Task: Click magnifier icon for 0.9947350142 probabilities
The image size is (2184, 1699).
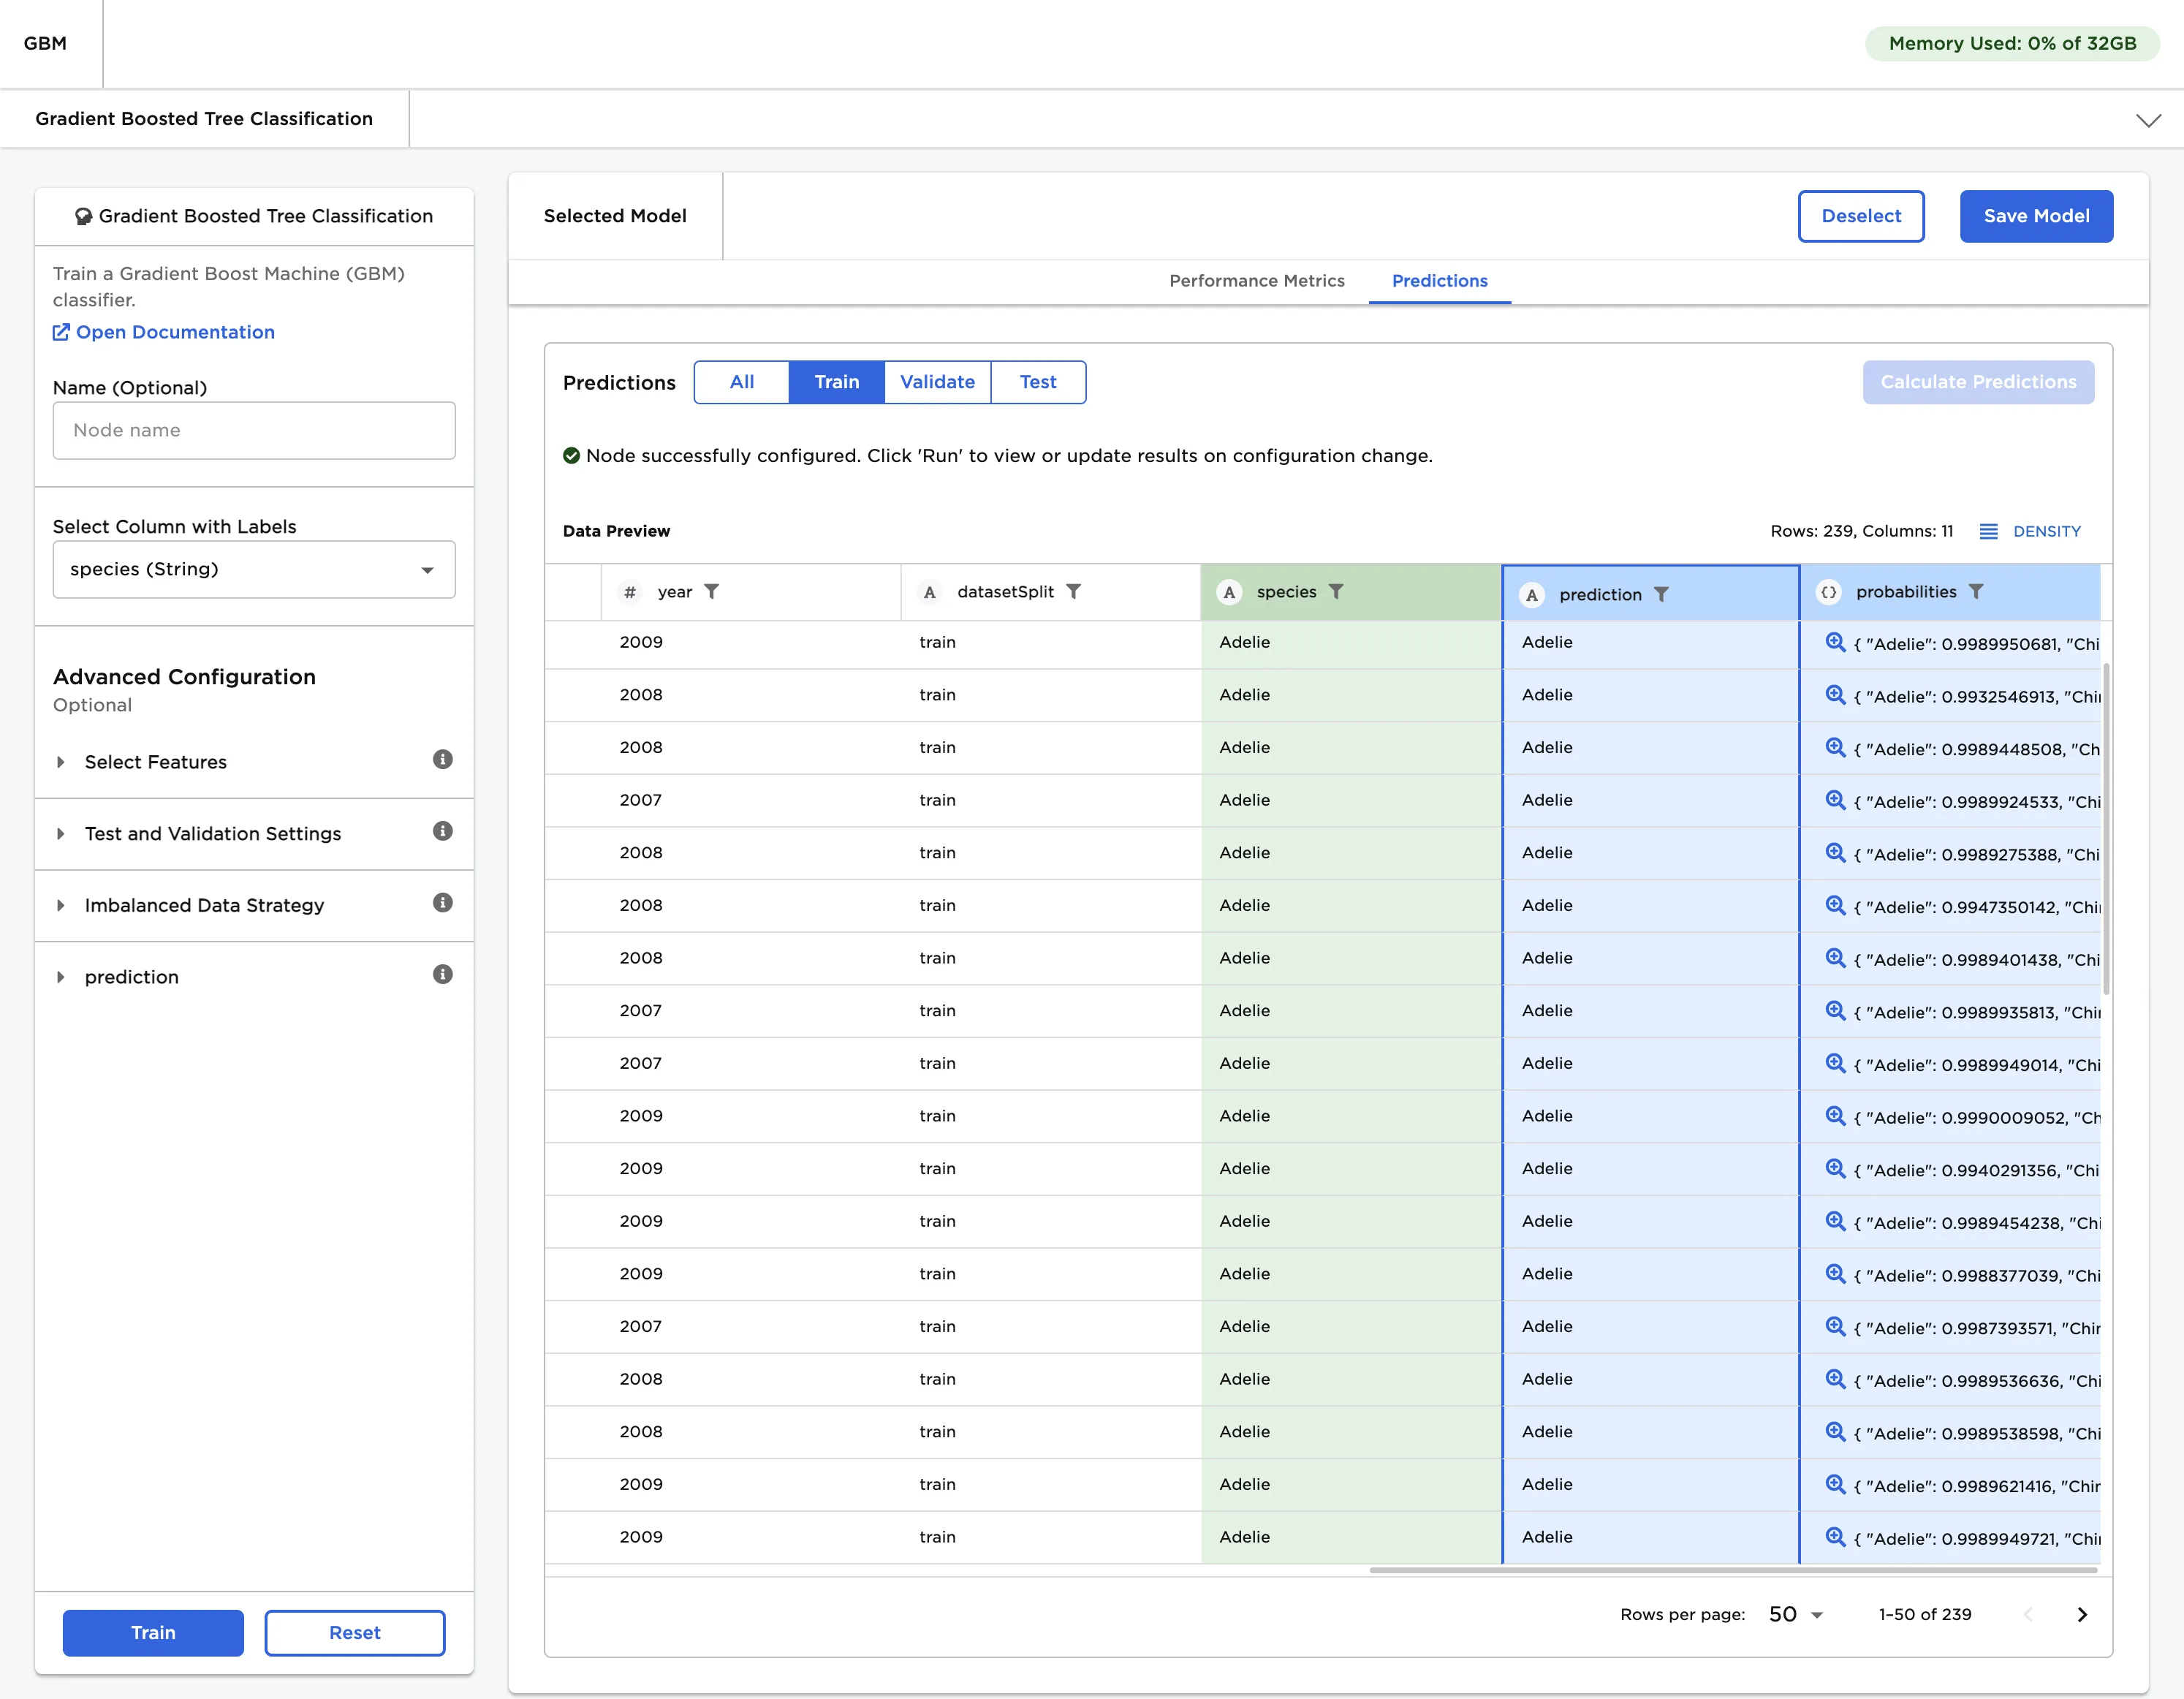Action: click(1835, 905)
